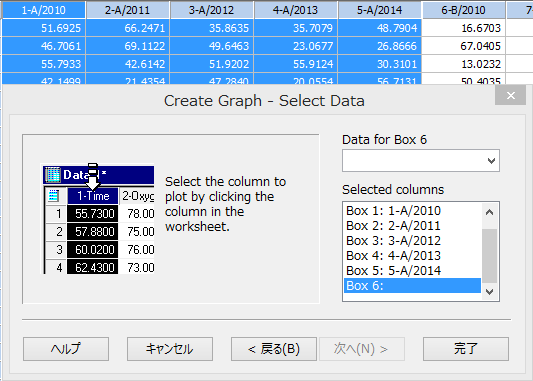The width and height of the screenshot is (533, 381).
Task: Click the 4-A/2013 column header
Action: (295, 10)
